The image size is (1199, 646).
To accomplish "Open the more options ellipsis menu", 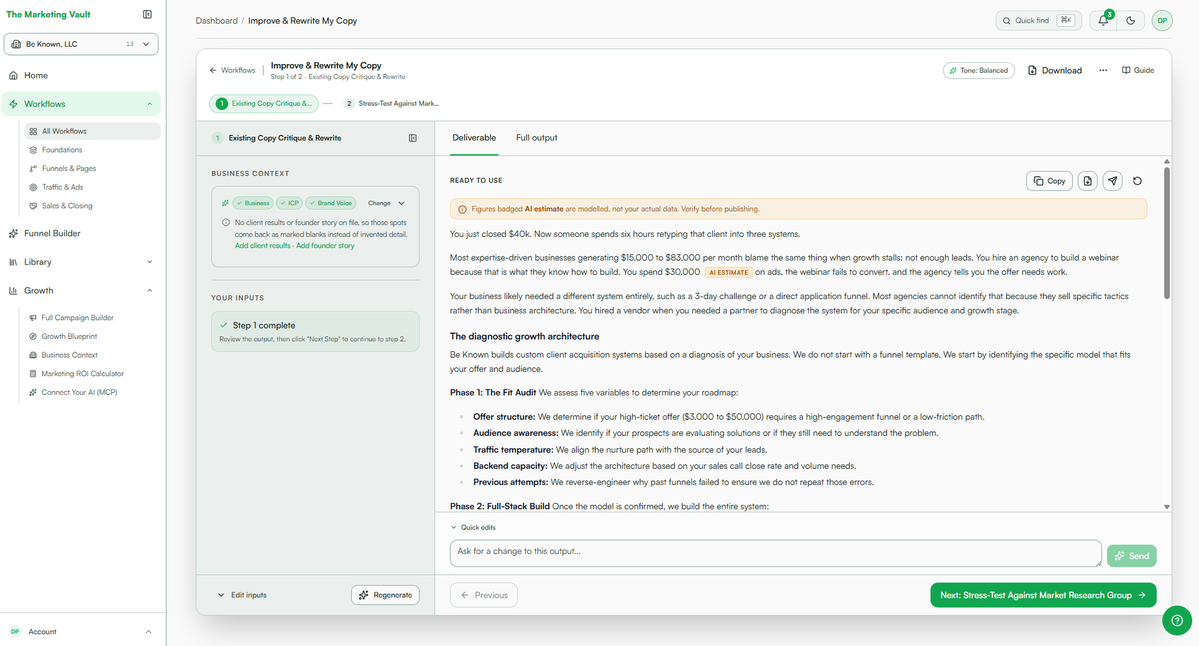I will tap(1103, 70).
